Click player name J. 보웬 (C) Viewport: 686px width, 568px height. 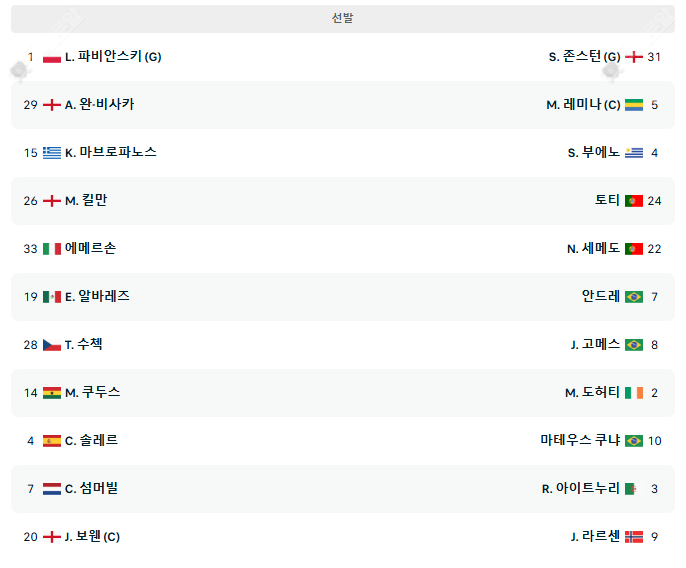click(92, 537)
